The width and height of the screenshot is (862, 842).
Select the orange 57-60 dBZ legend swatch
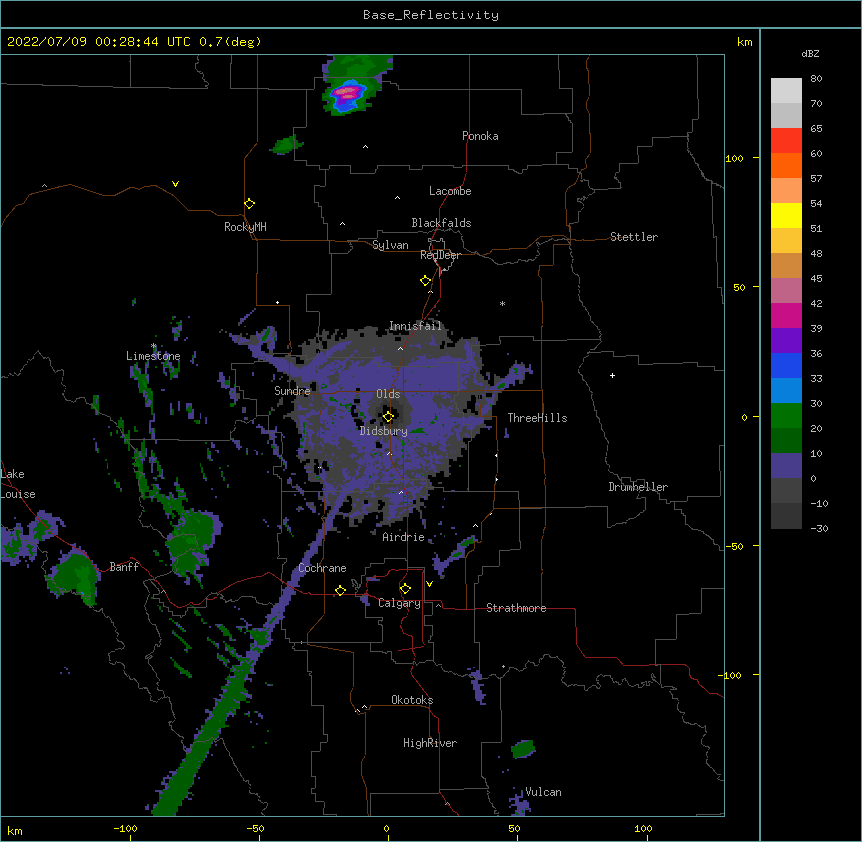786,165
